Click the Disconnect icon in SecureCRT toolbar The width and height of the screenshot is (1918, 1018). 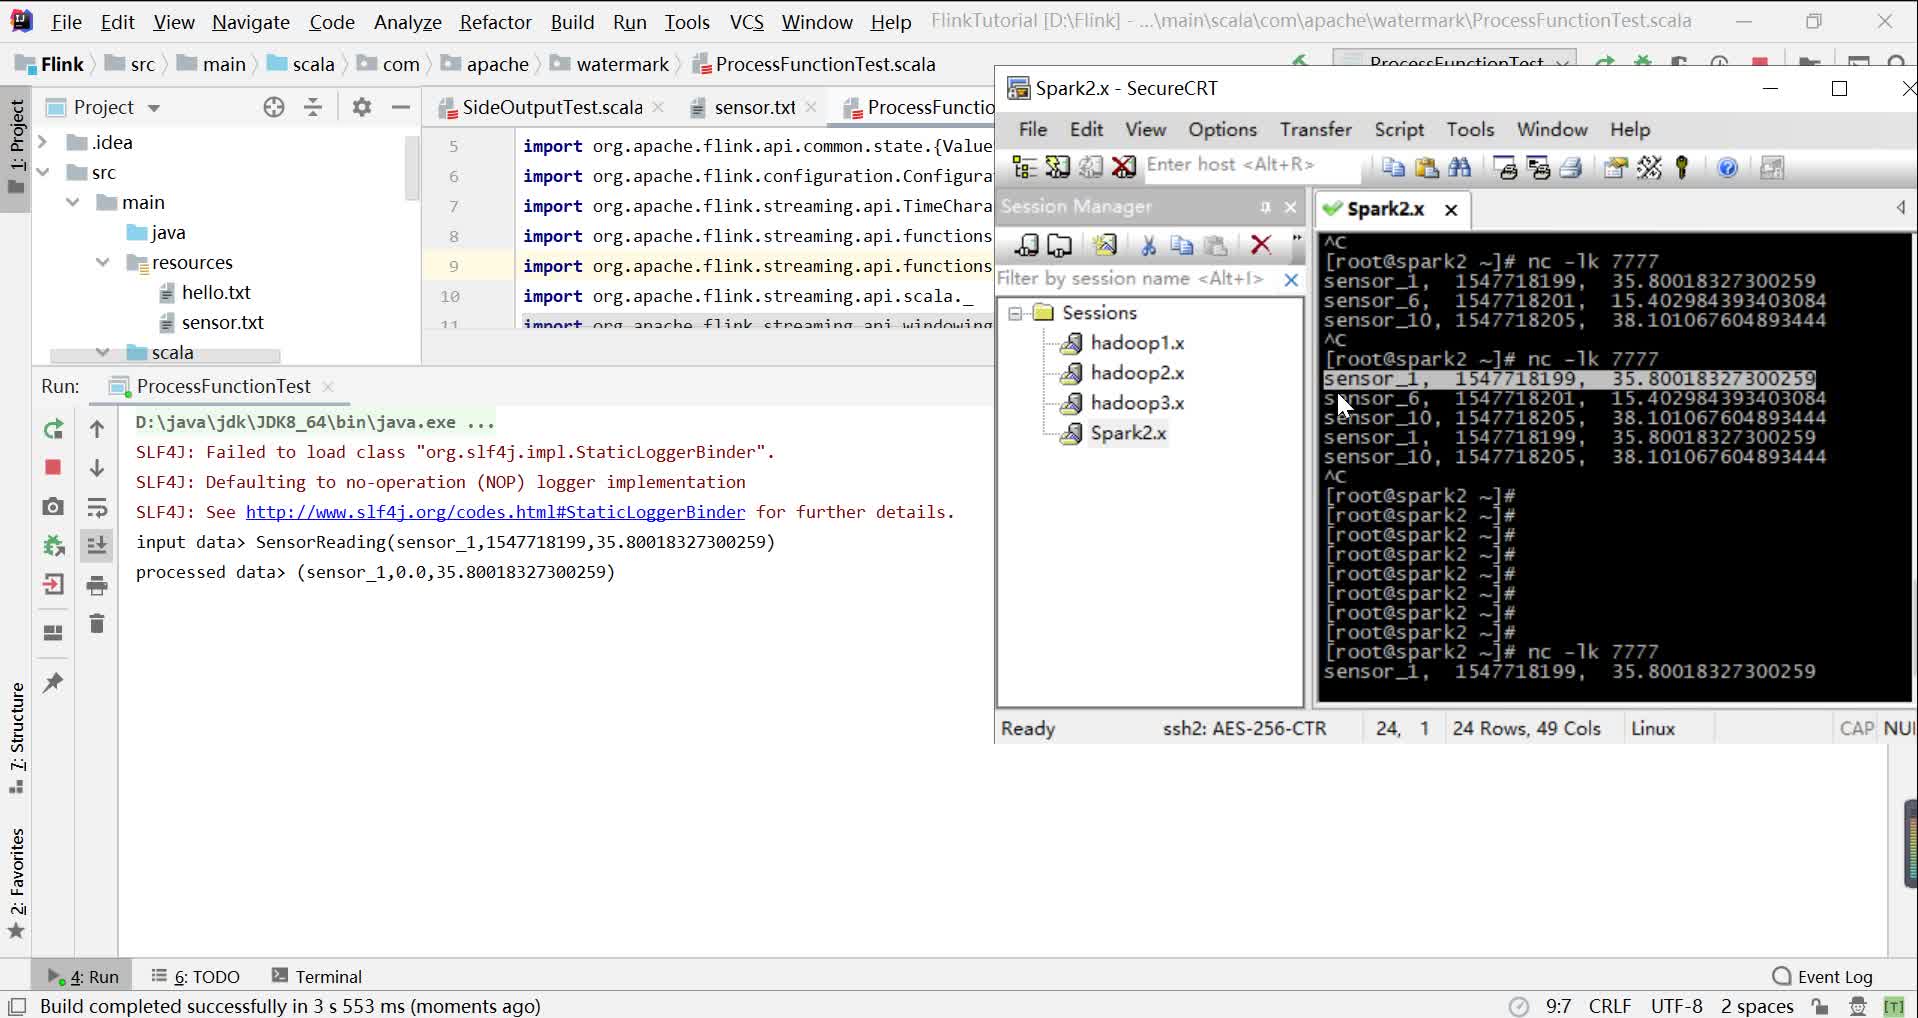pyautogui.click(x=1124, y=167)
